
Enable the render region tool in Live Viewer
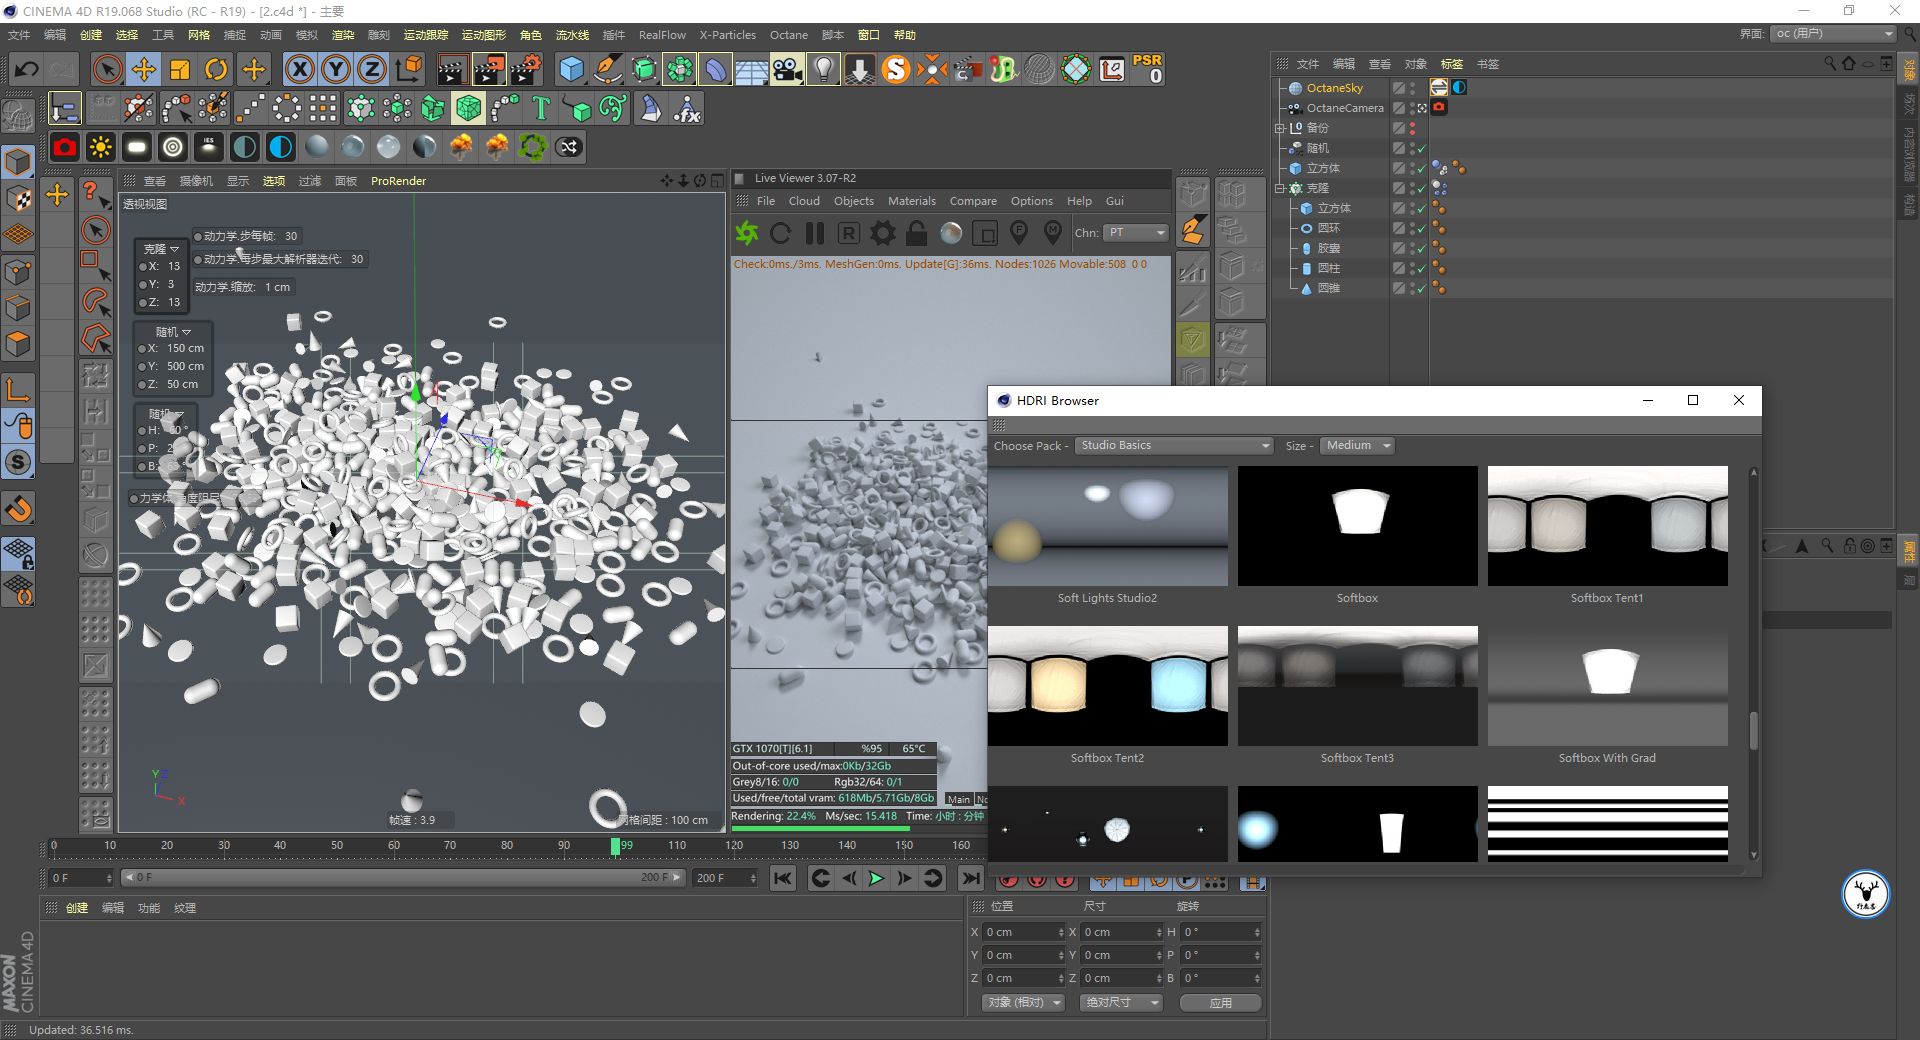(985, 233)
